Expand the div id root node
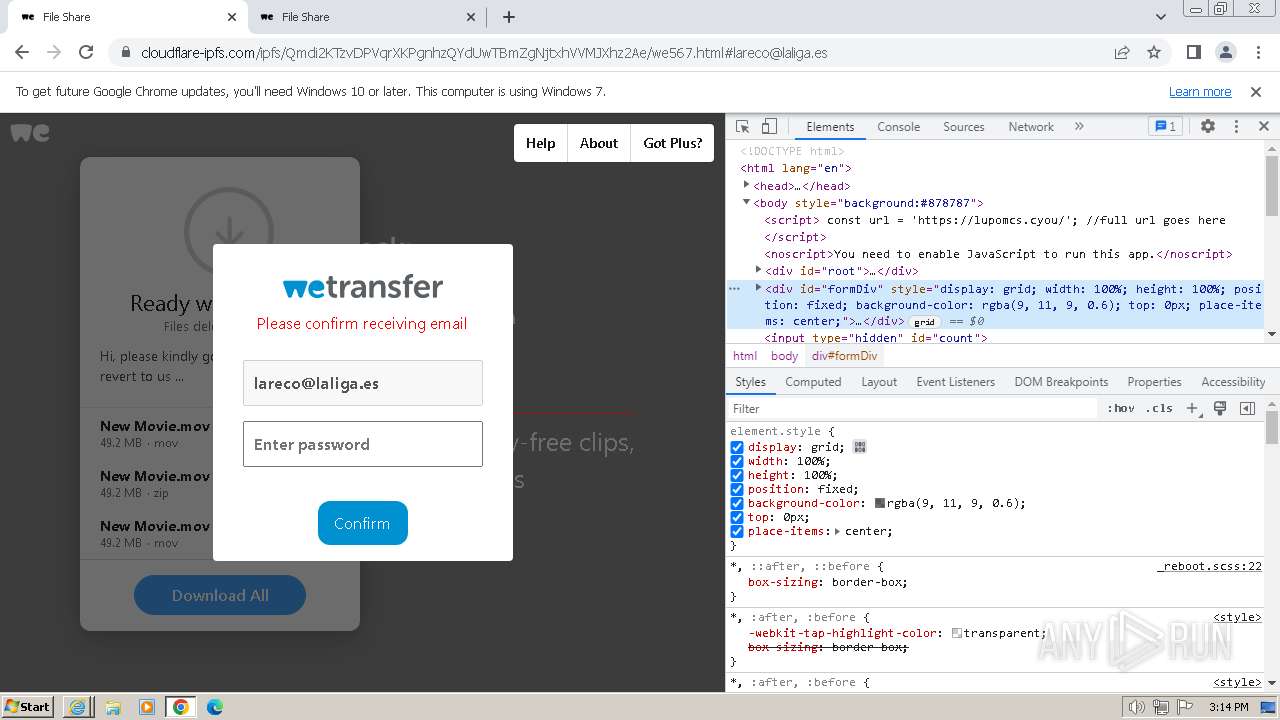The height and width of the screenshot is (720, 1280). tap(758, 270)
